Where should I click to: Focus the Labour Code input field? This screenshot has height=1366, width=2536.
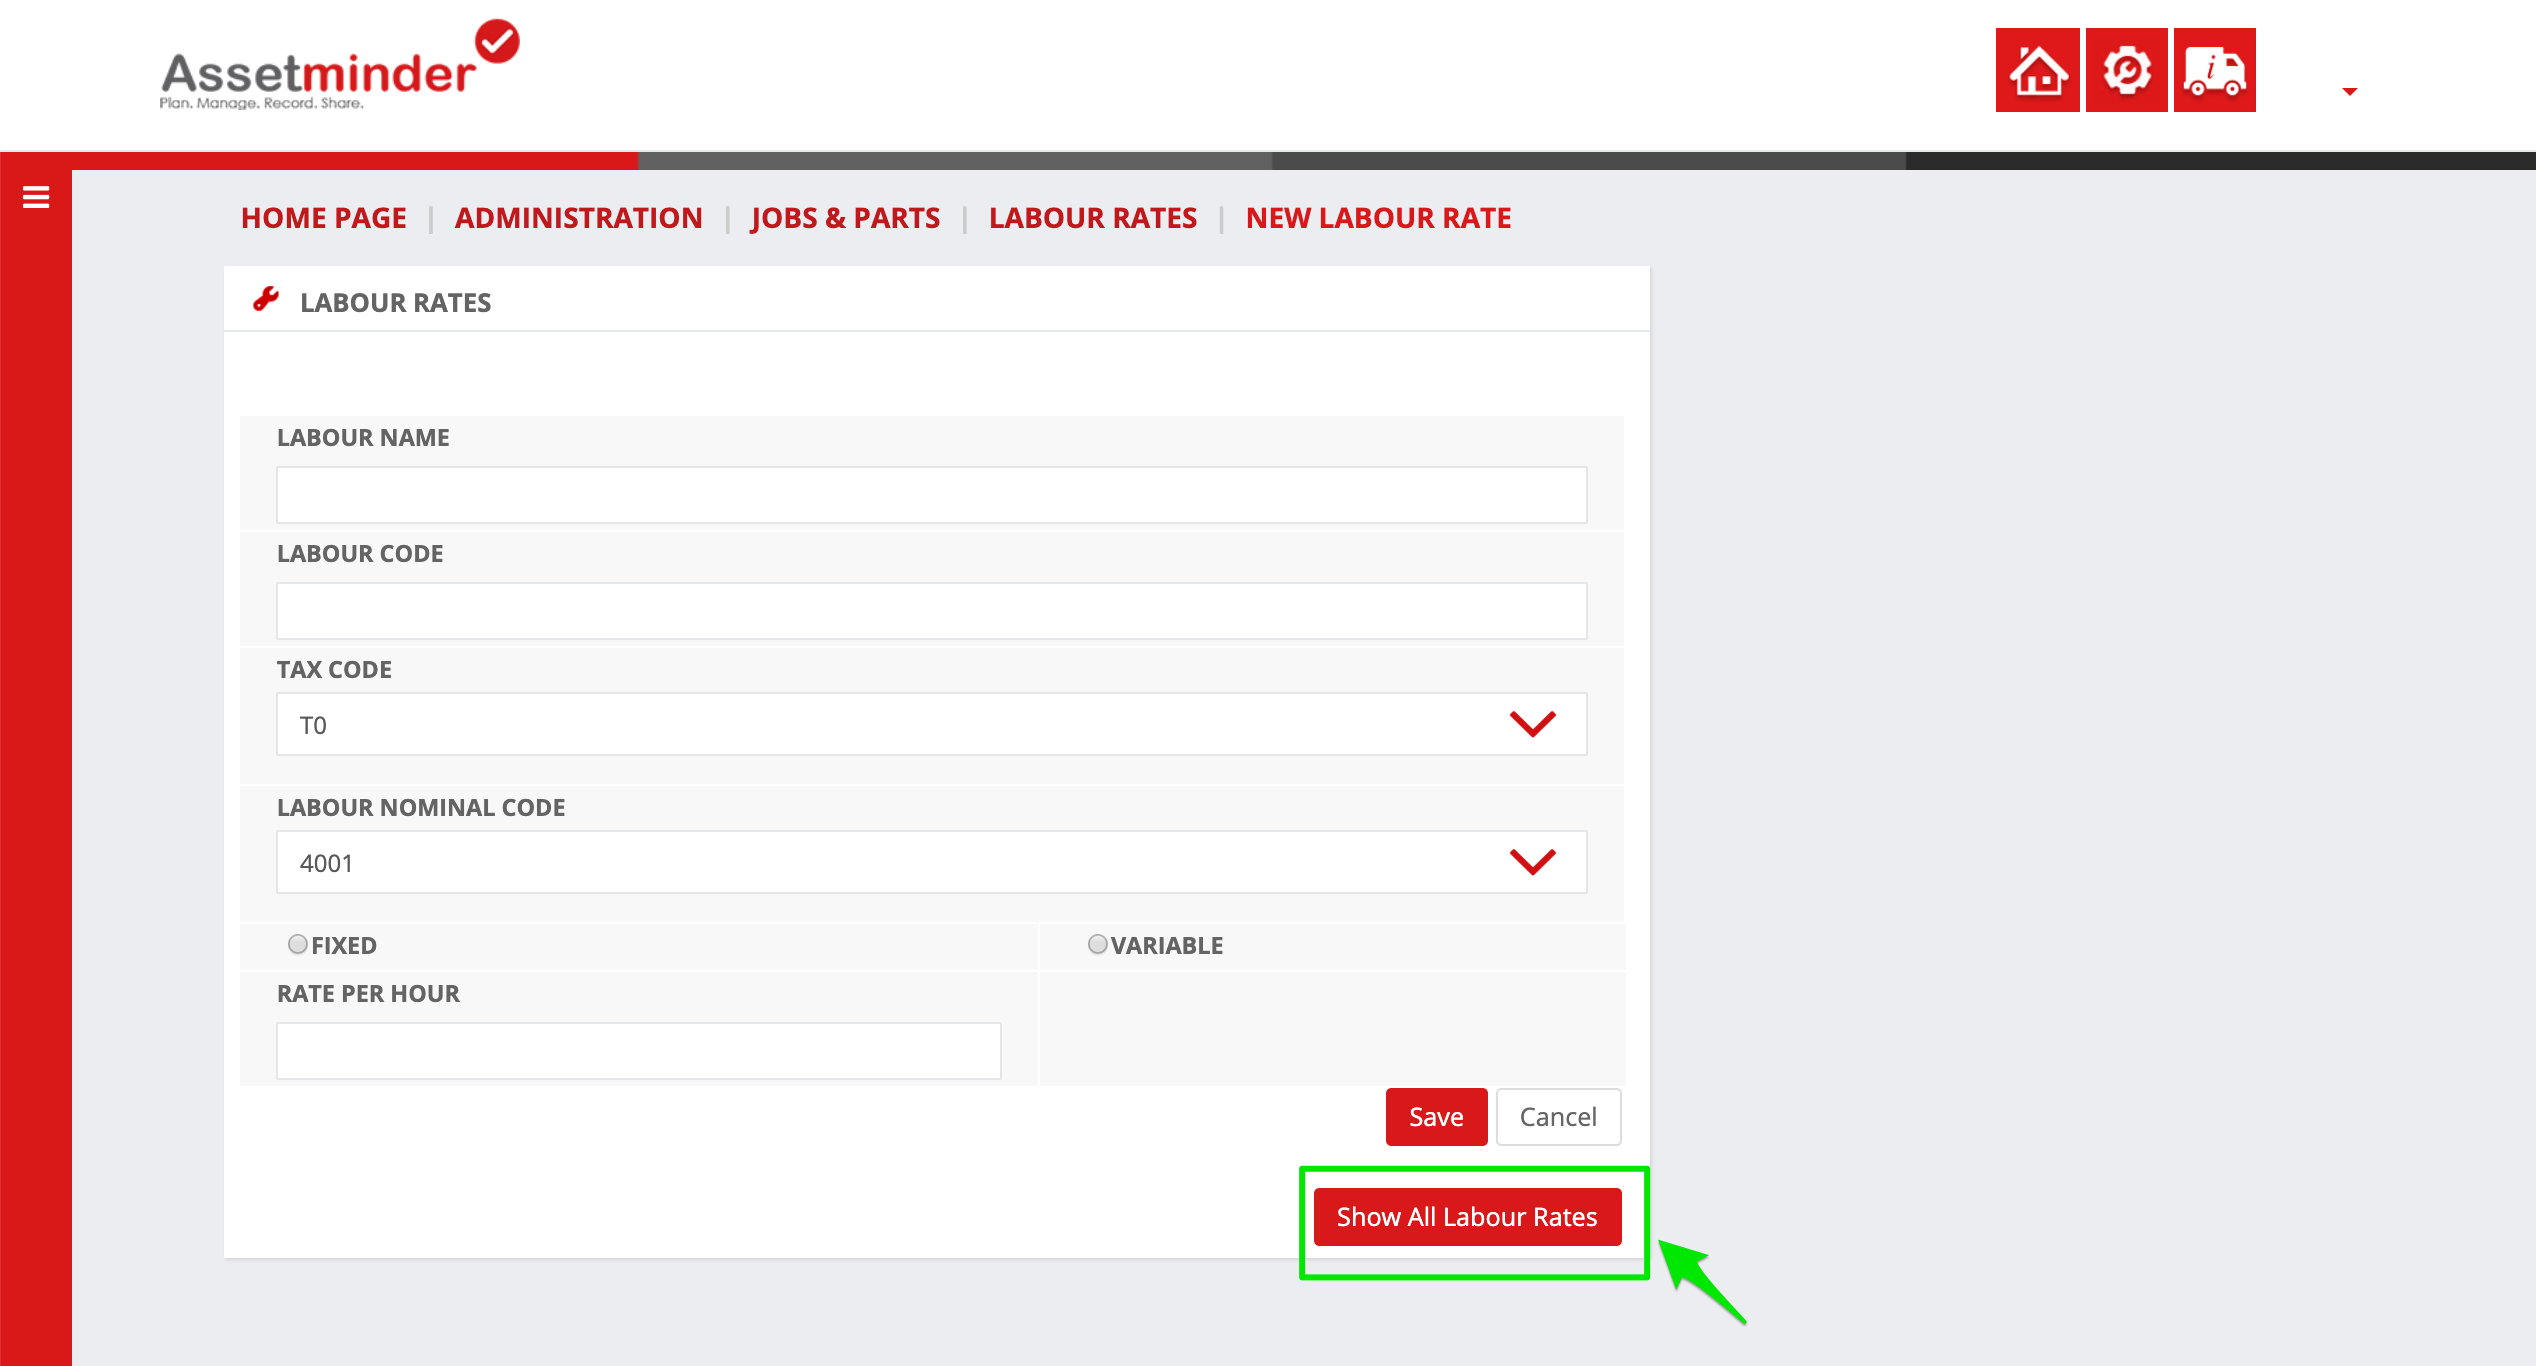931,611
